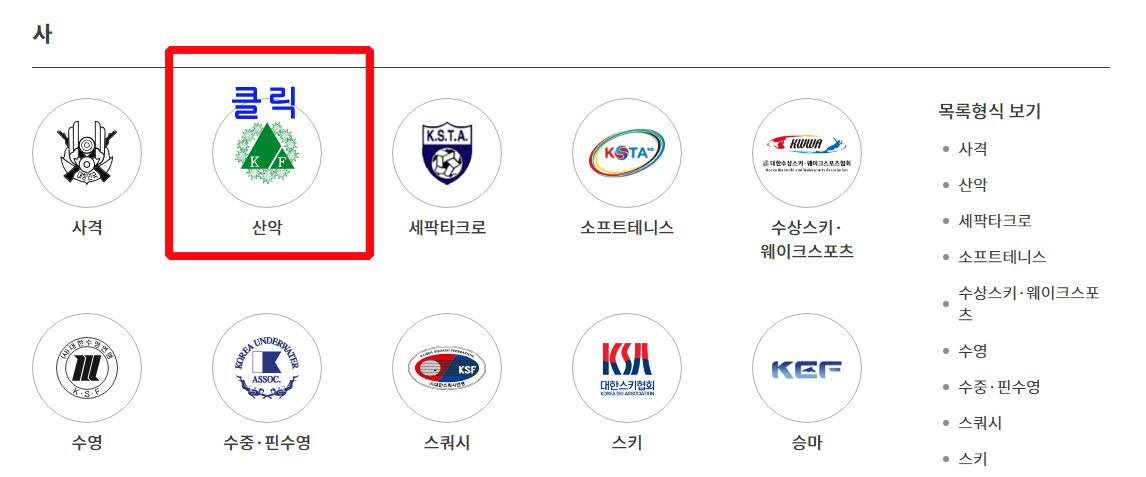Open 산악 in the list view sidebar

[973, 185]
